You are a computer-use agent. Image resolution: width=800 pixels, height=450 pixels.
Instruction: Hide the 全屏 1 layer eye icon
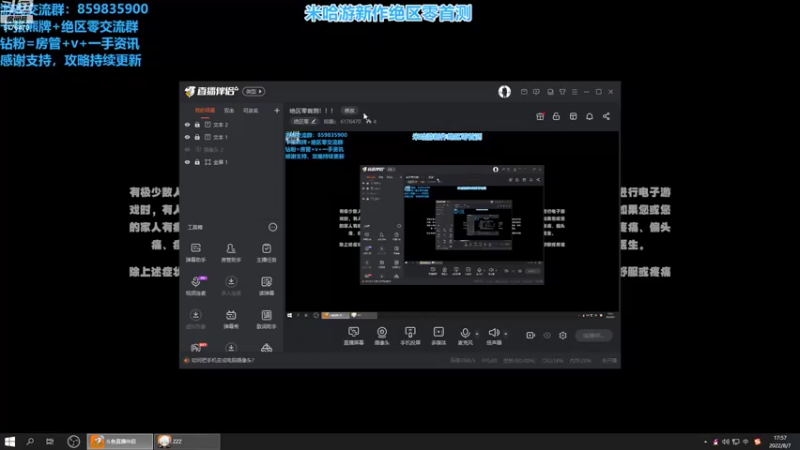(x=187, y=162)
